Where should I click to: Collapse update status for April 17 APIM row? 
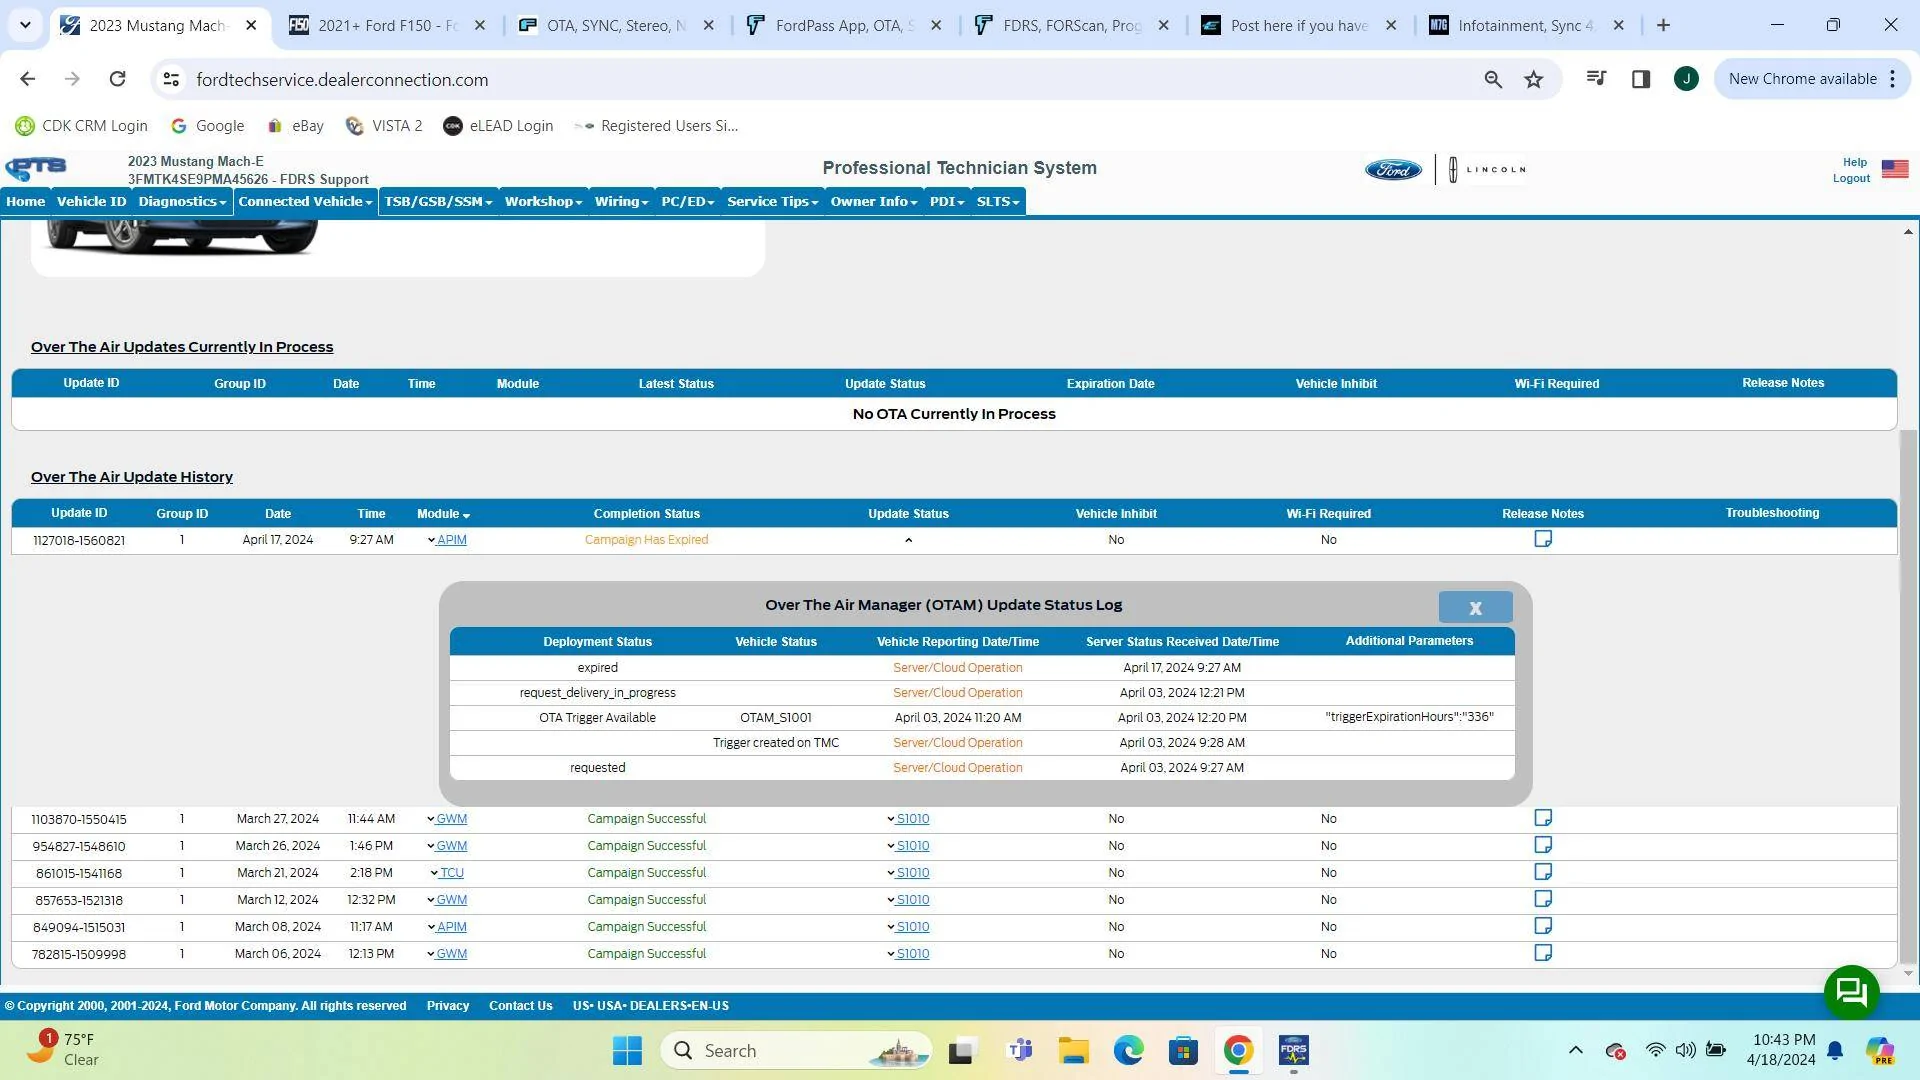908,540
